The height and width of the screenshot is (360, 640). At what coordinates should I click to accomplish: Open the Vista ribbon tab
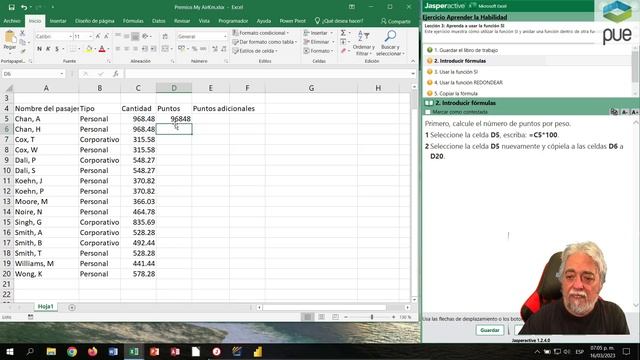coord(204,21)
